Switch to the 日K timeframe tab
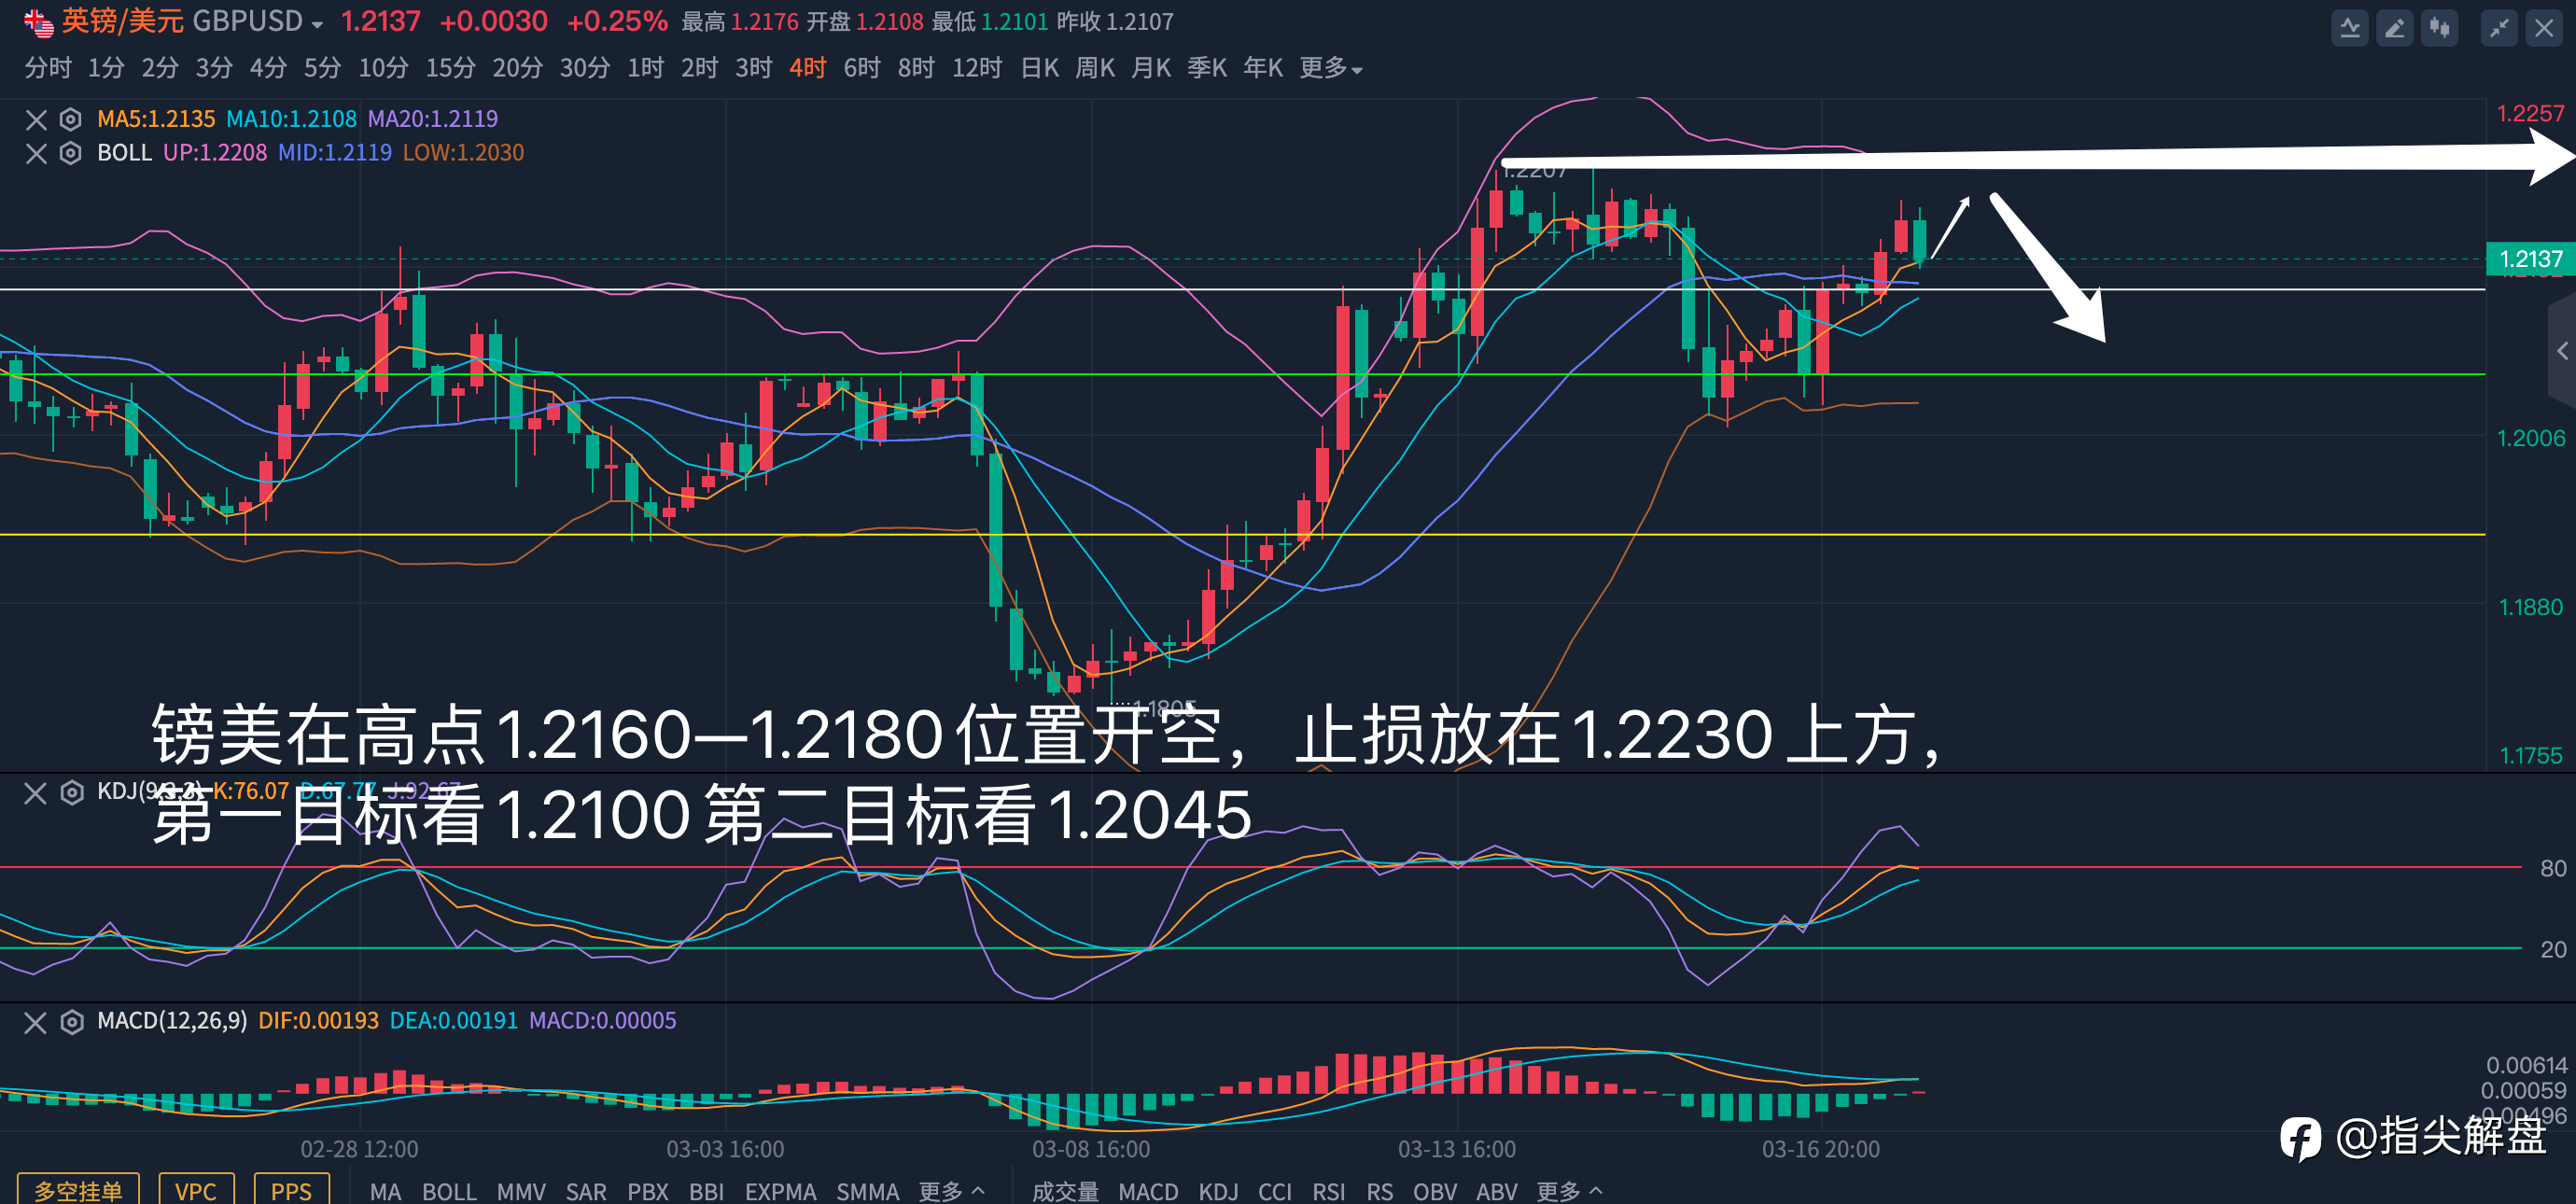This screenshot has height=1204, width=2576. tap(1040, 68)
